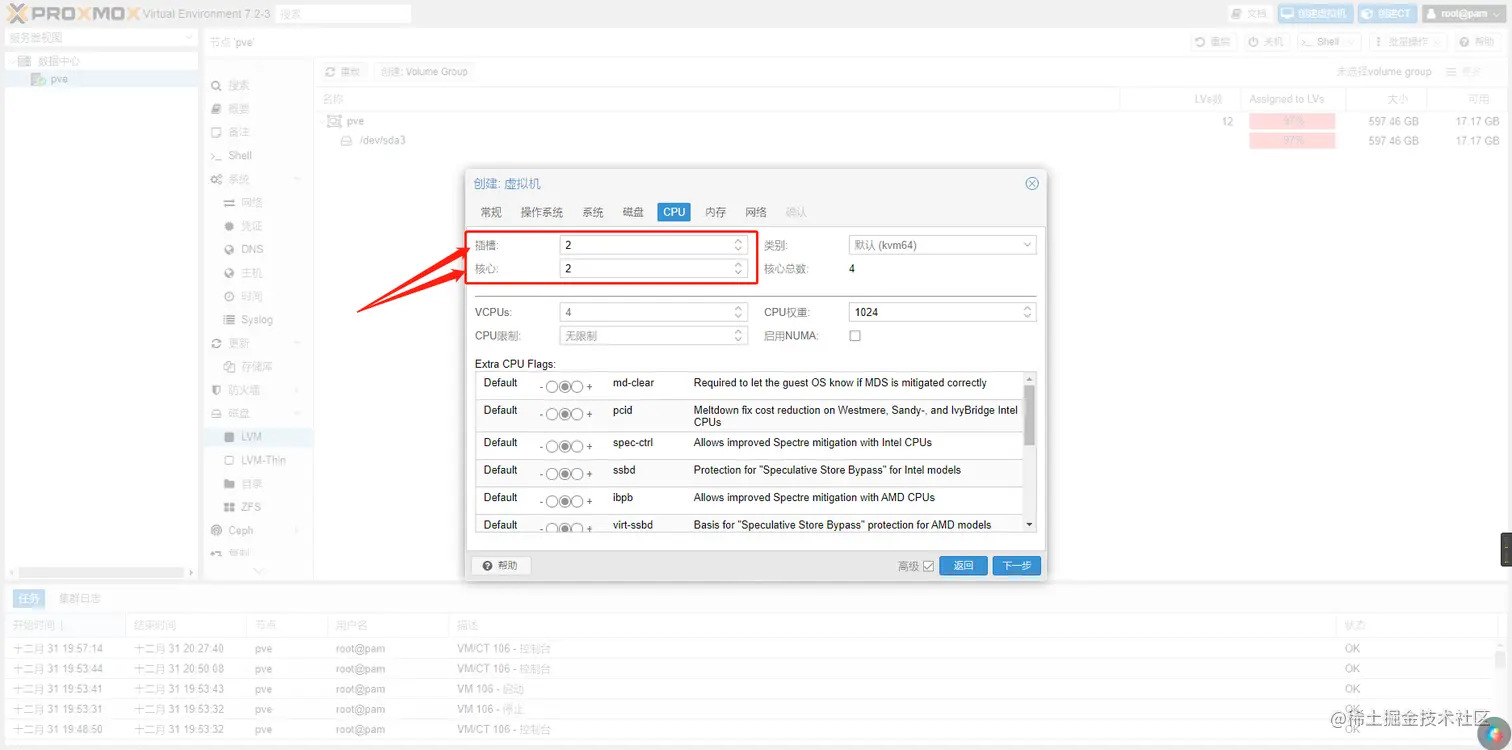
Task: Open Shell in the node side menu
Action: coord(240,156)
